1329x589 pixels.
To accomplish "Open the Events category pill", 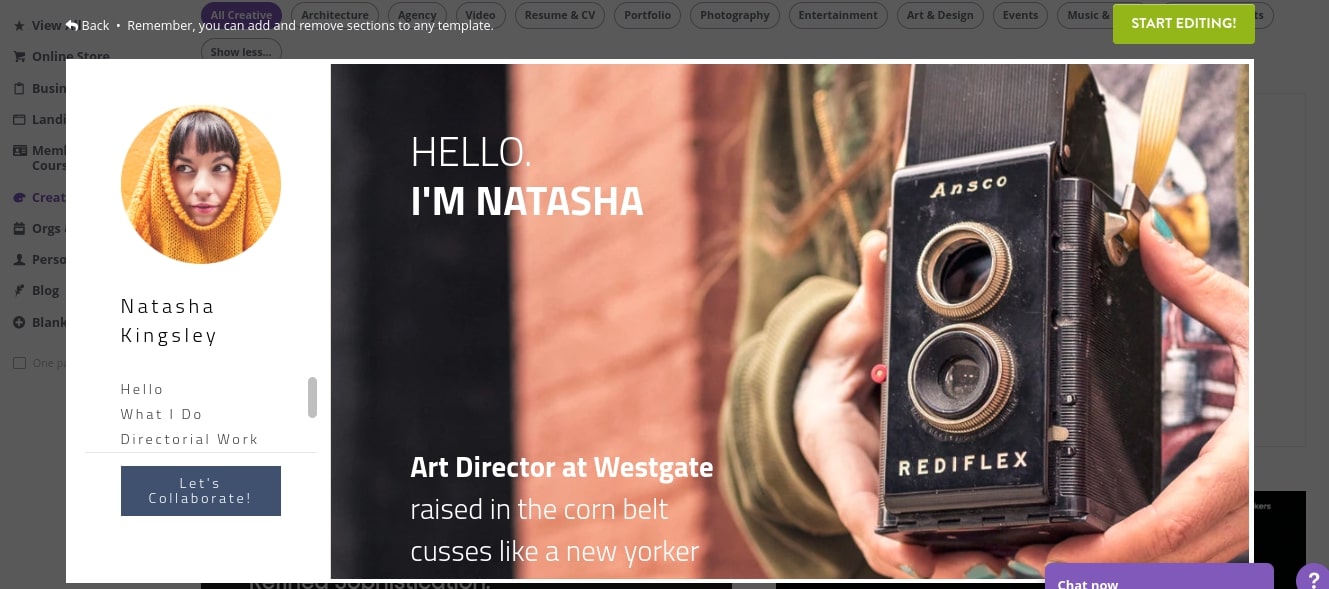I will click(x=1020, y=15).
